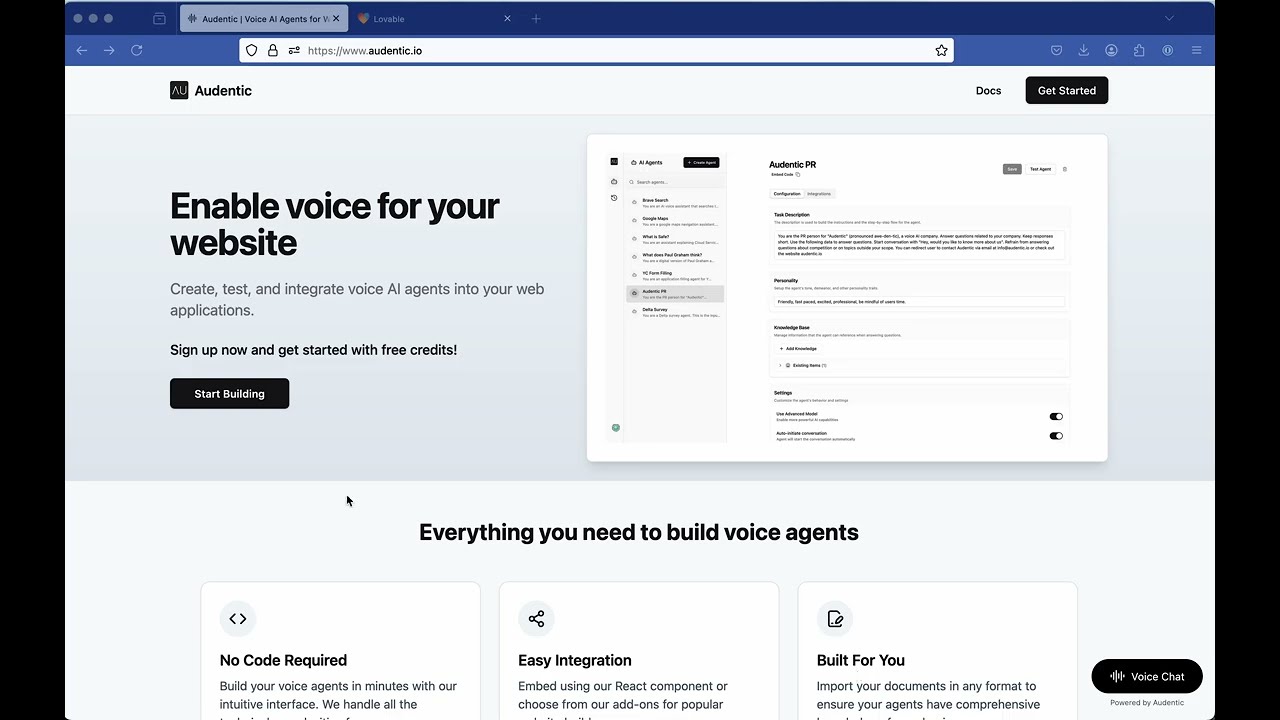1280x720 pixels.
Task: Open a new browser tab
Action: point(536,18)
